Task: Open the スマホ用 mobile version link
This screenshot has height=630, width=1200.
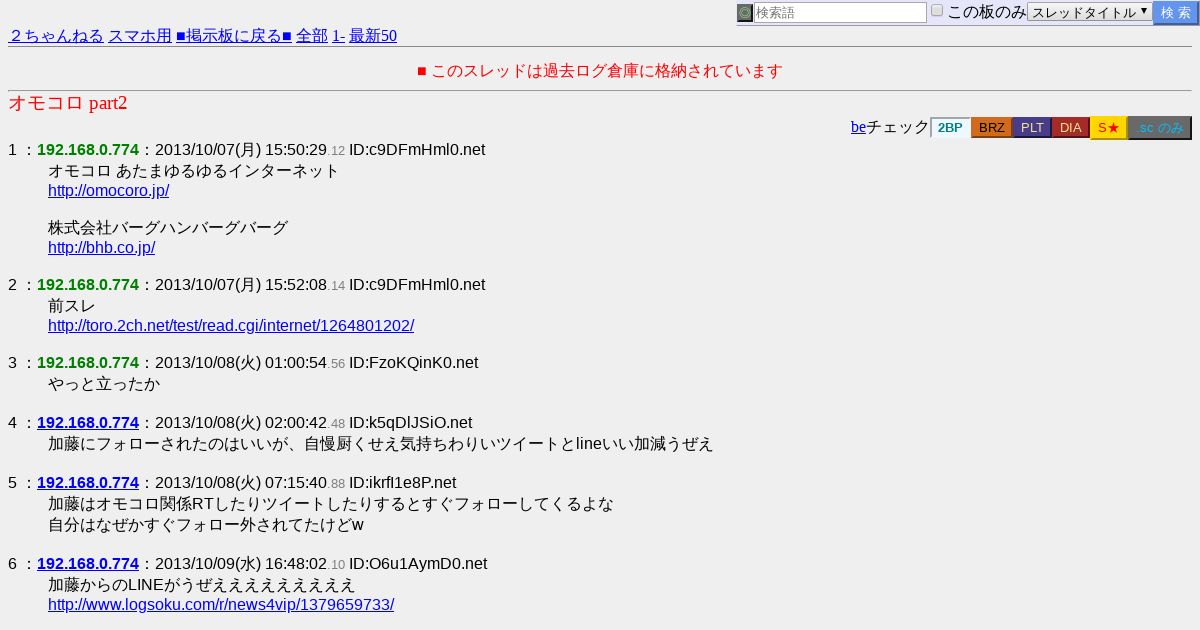Action: 140,36
